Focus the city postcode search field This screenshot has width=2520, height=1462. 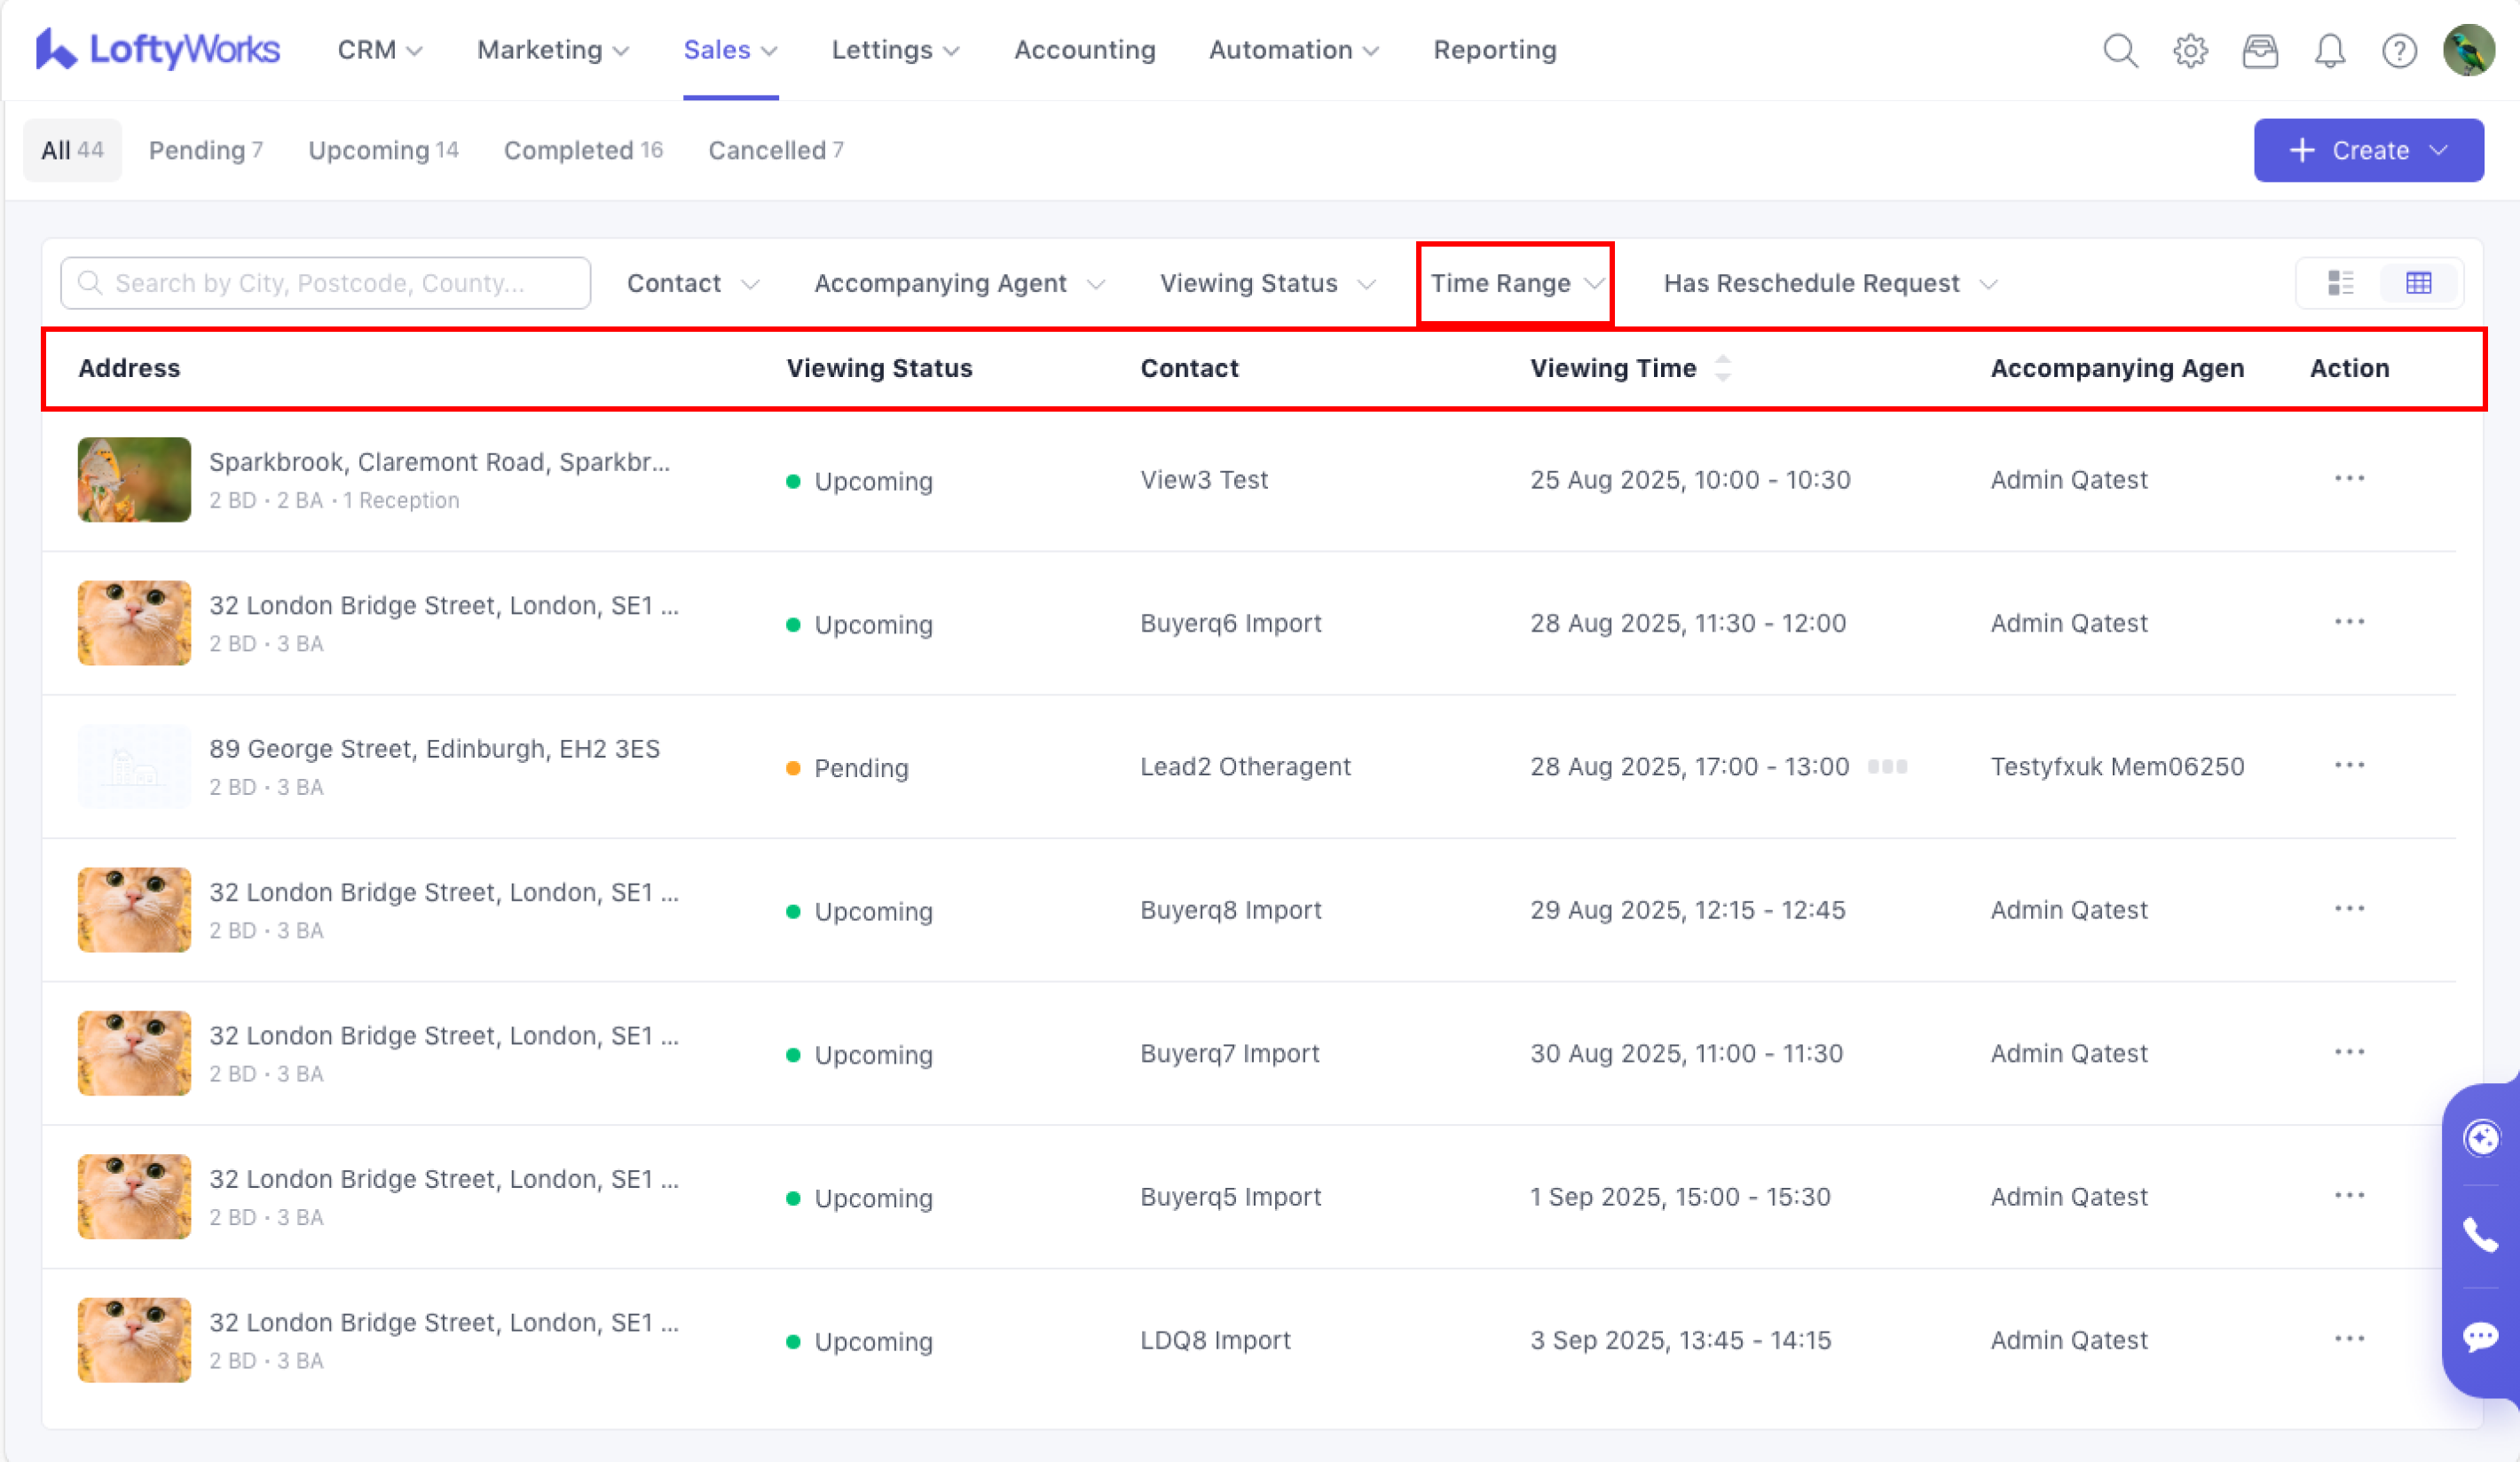(x=325, y=283)
